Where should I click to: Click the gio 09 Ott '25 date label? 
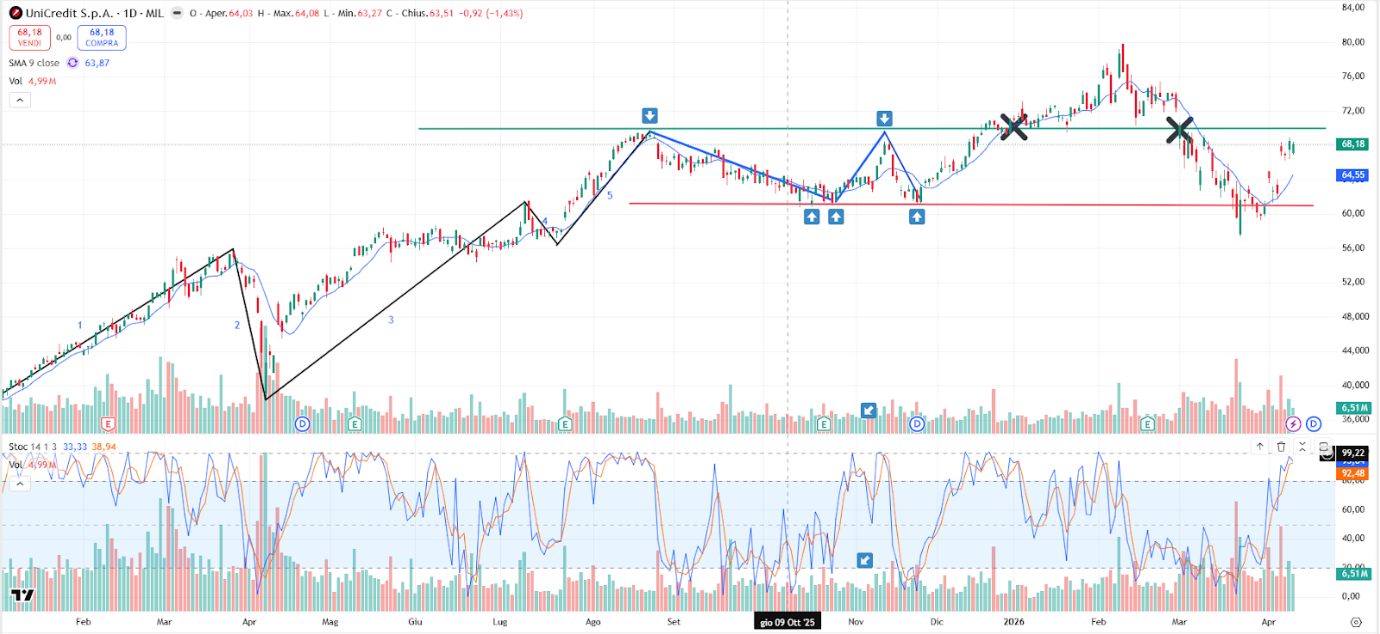pos(787,622)
